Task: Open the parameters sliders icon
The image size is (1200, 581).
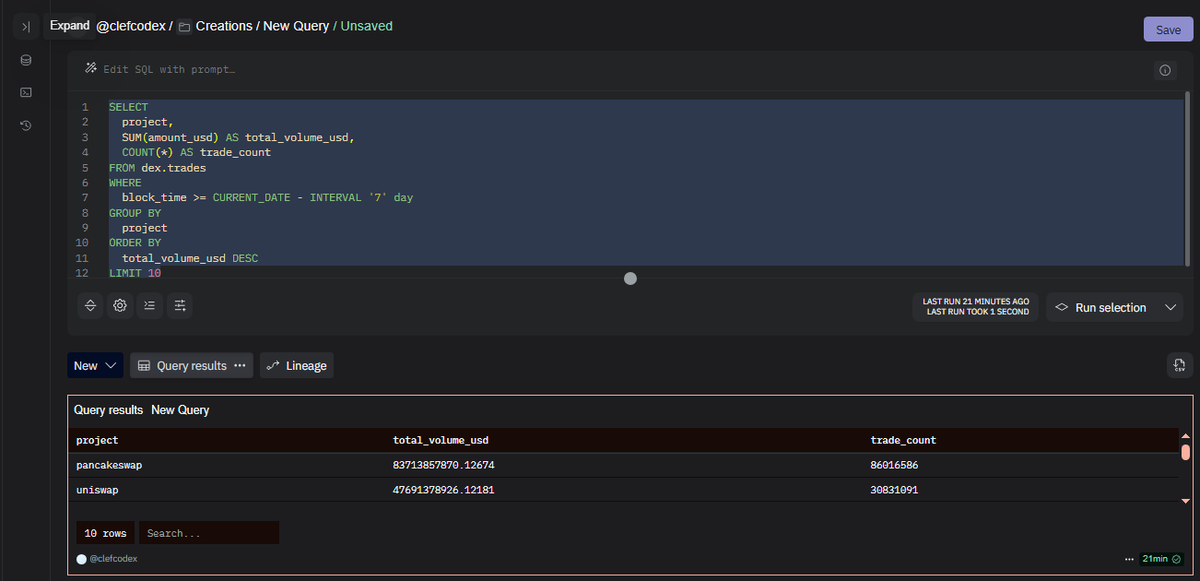Action: [180, 305]
